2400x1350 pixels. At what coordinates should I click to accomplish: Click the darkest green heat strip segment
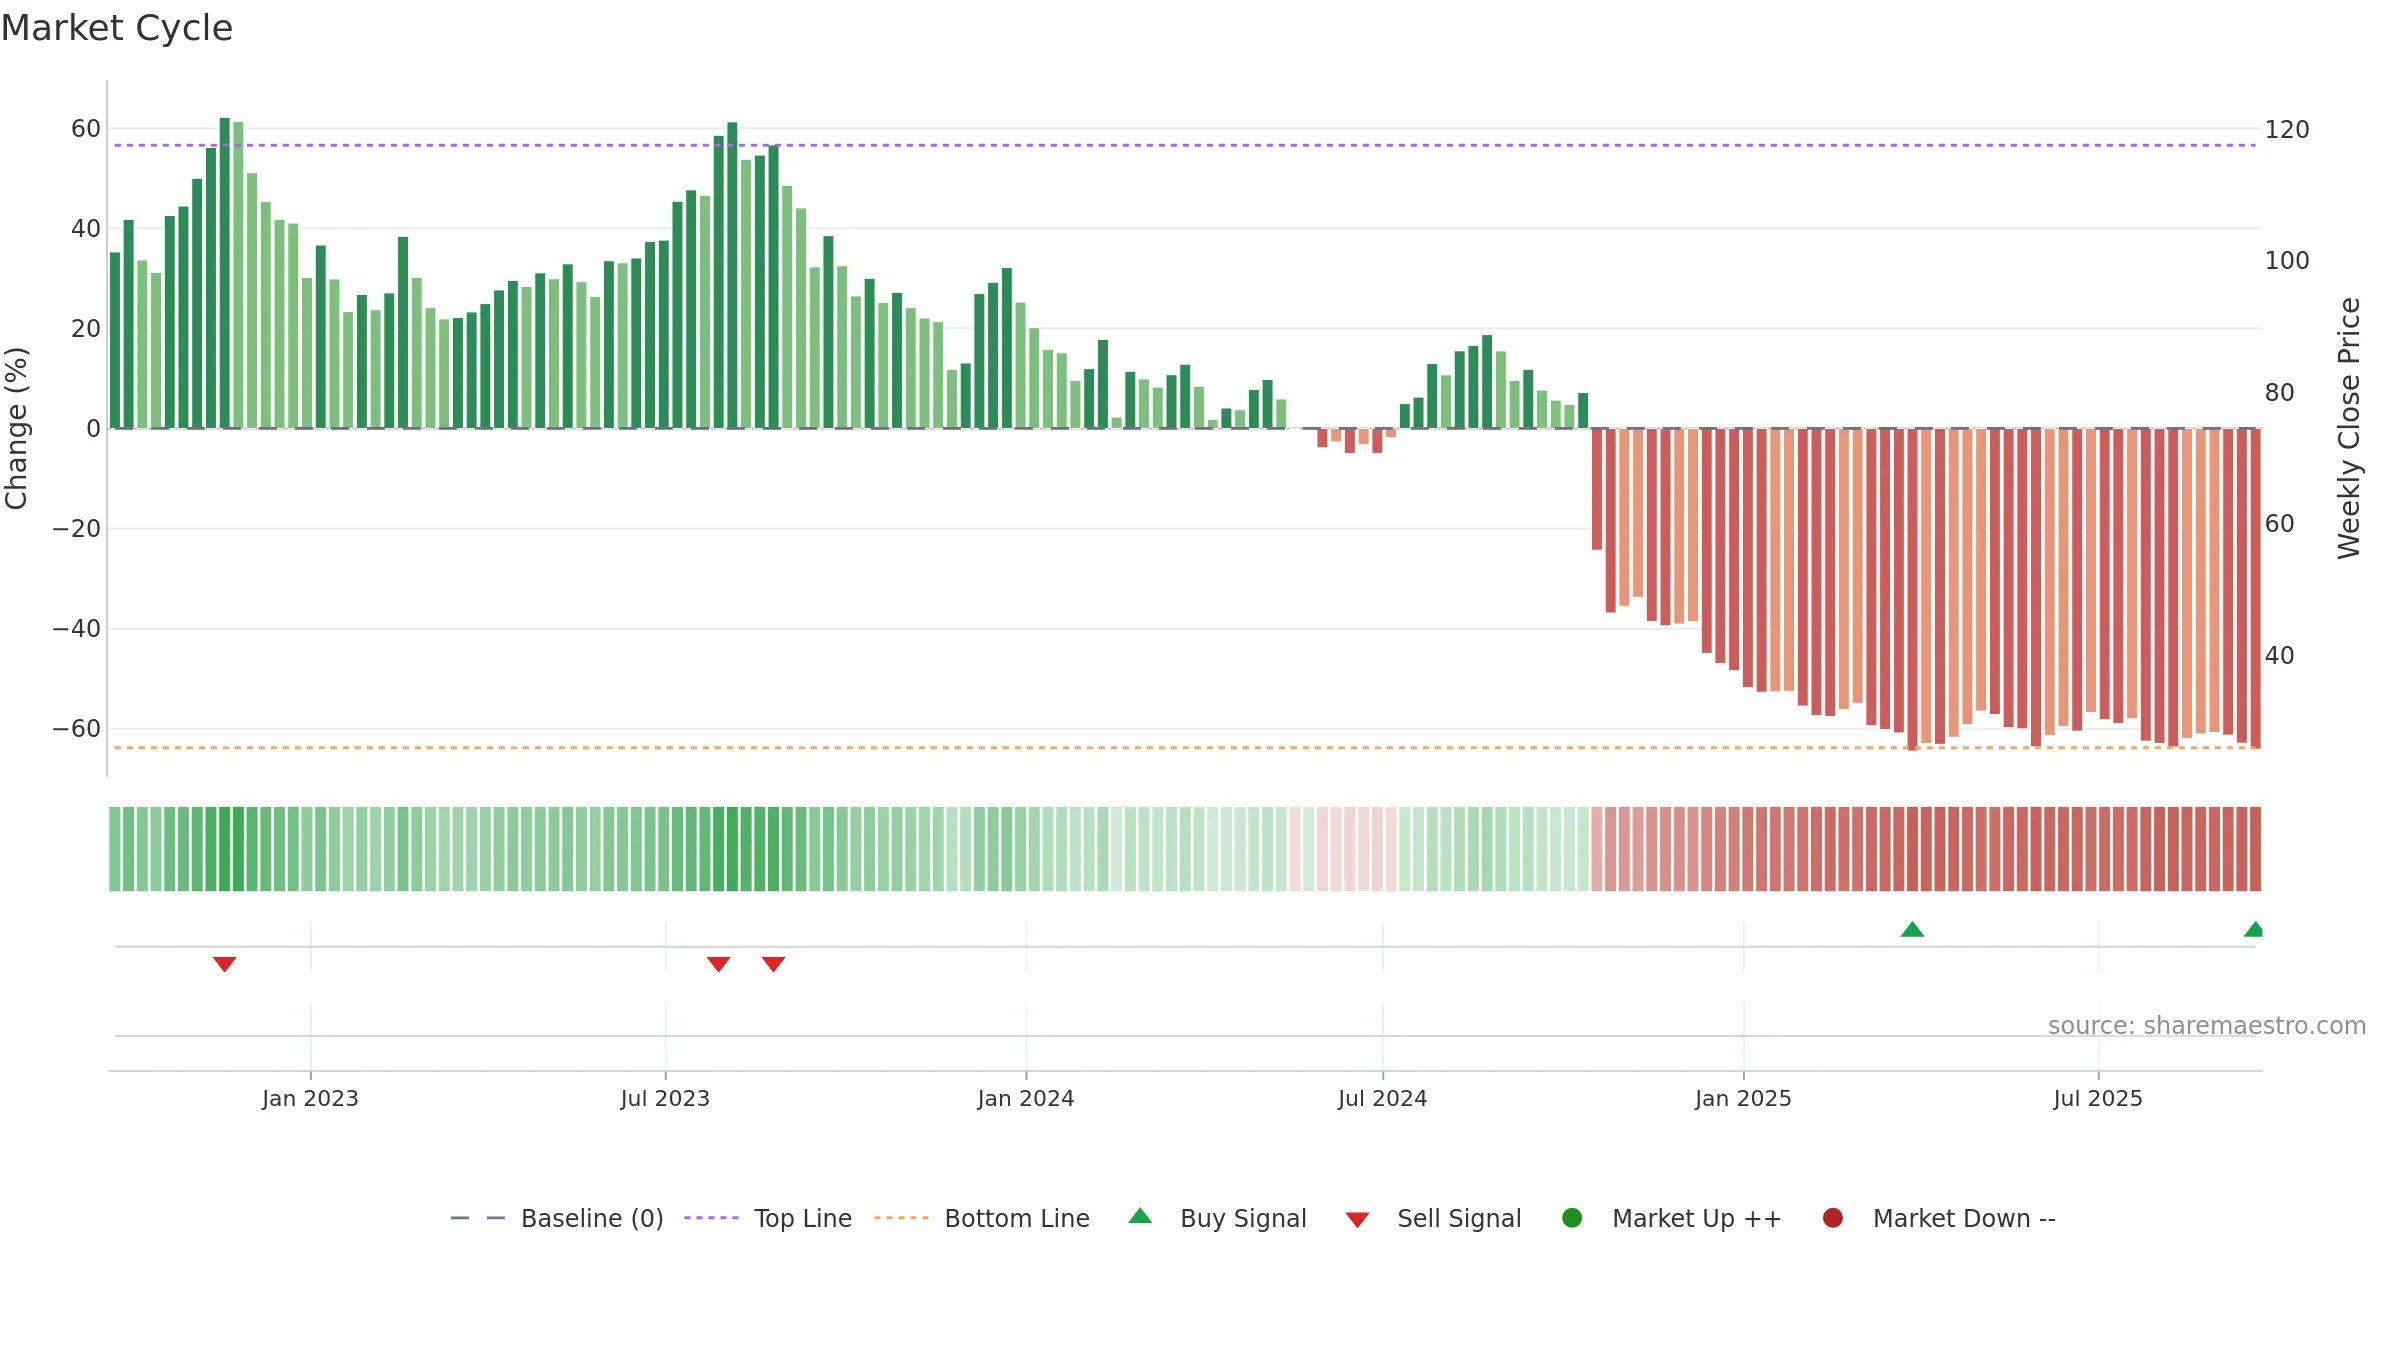point(224,849)
